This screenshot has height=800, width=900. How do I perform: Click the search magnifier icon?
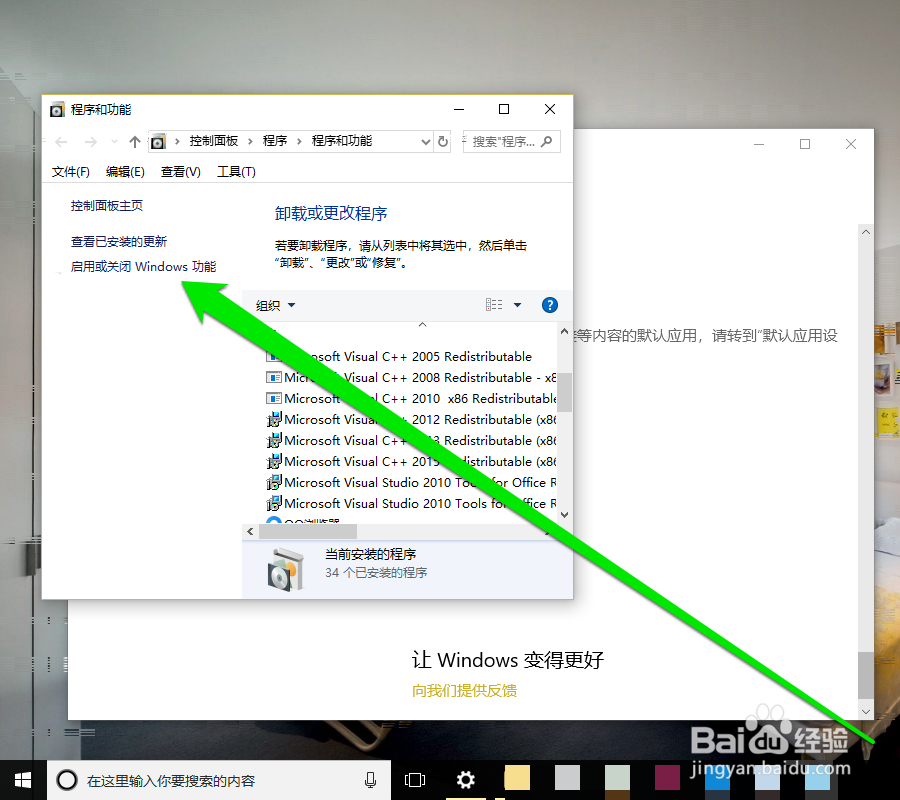[546, 141]
